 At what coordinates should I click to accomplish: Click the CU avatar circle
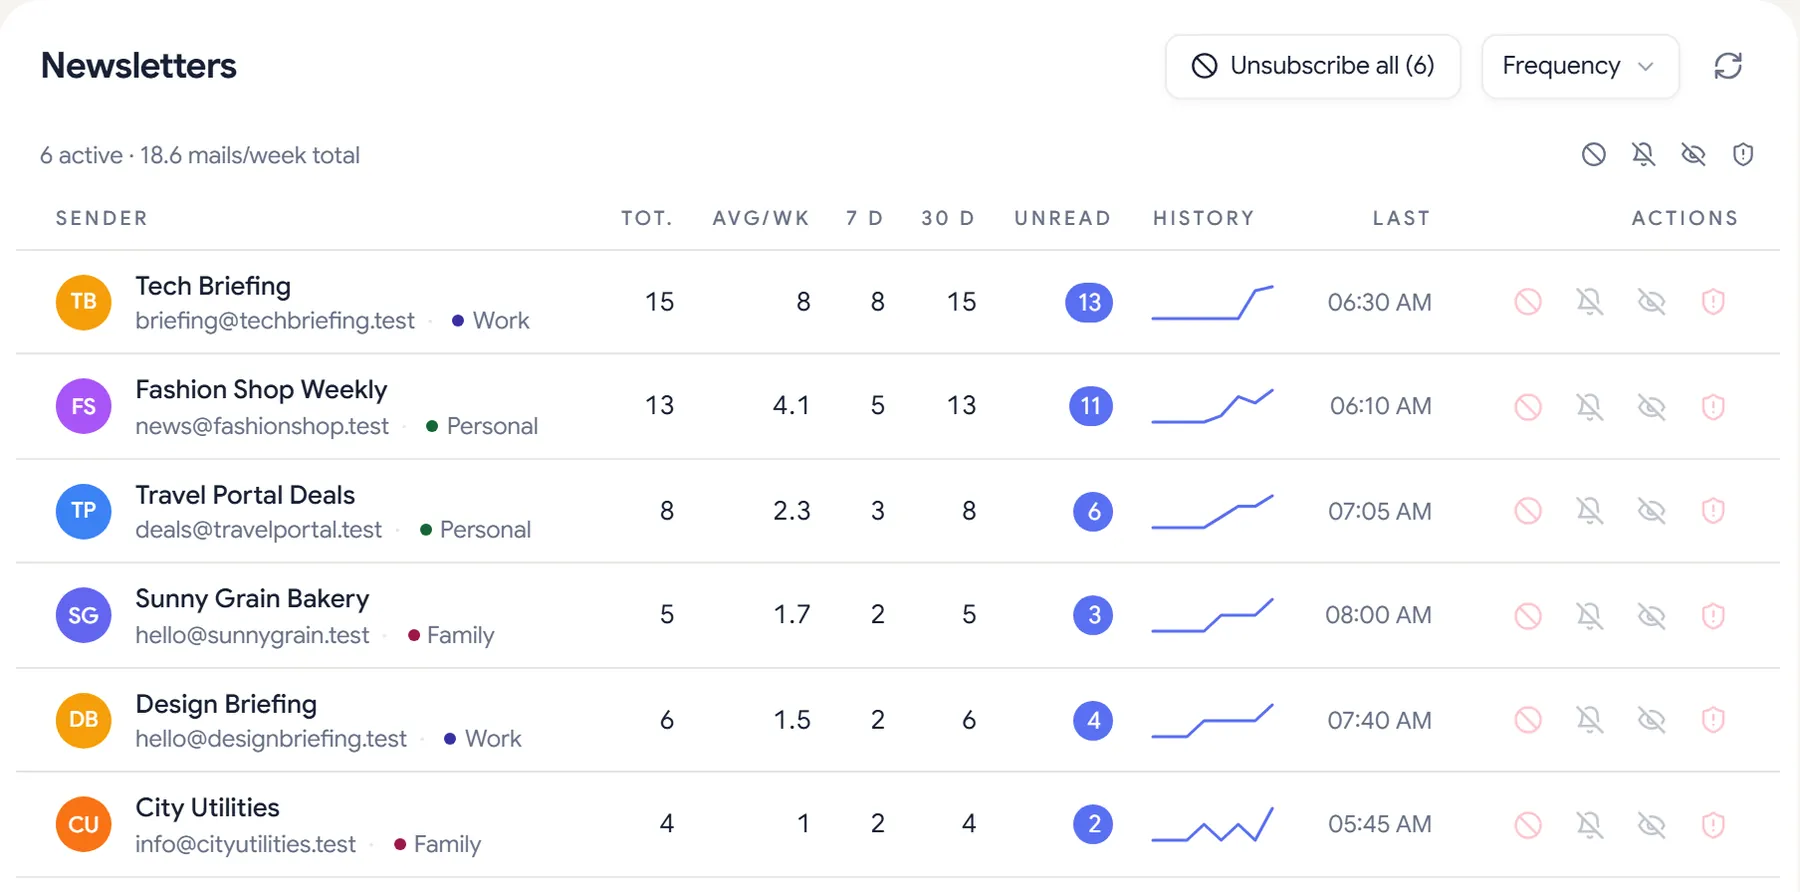tap(84, 824)
